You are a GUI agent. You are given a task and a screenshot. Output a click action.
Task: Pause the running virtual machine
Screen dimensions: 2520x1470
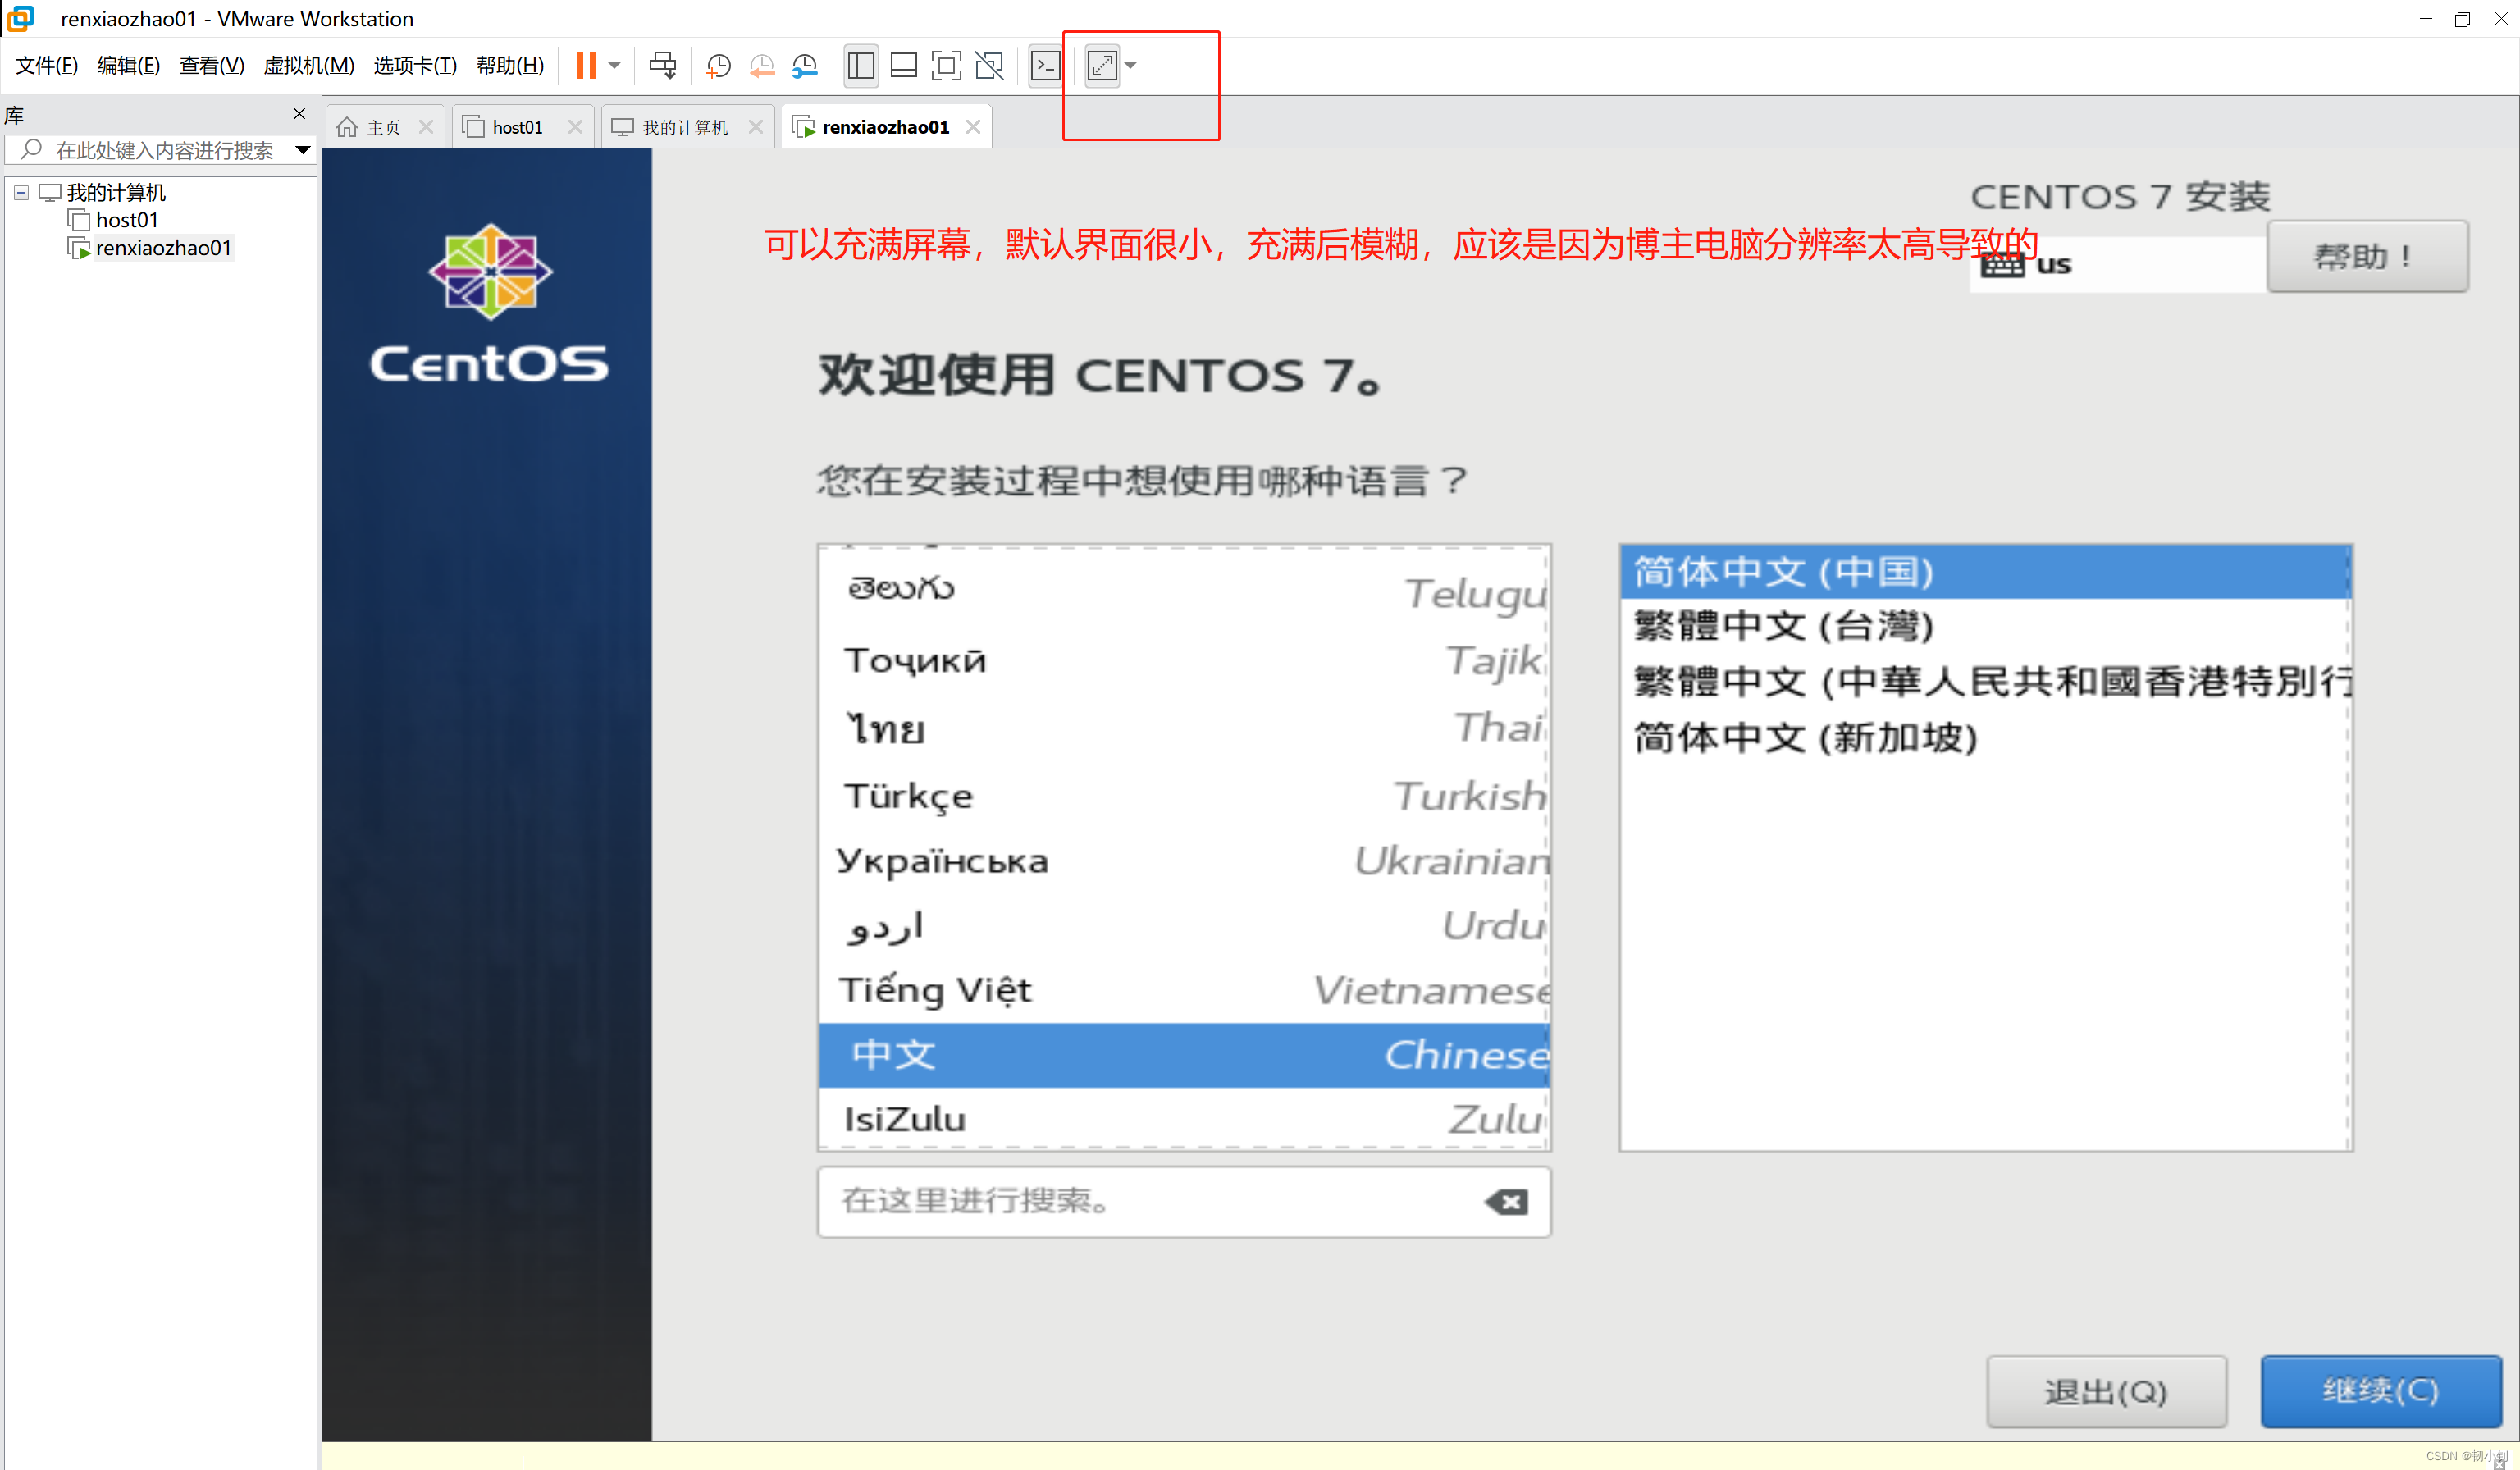[586, 66]
